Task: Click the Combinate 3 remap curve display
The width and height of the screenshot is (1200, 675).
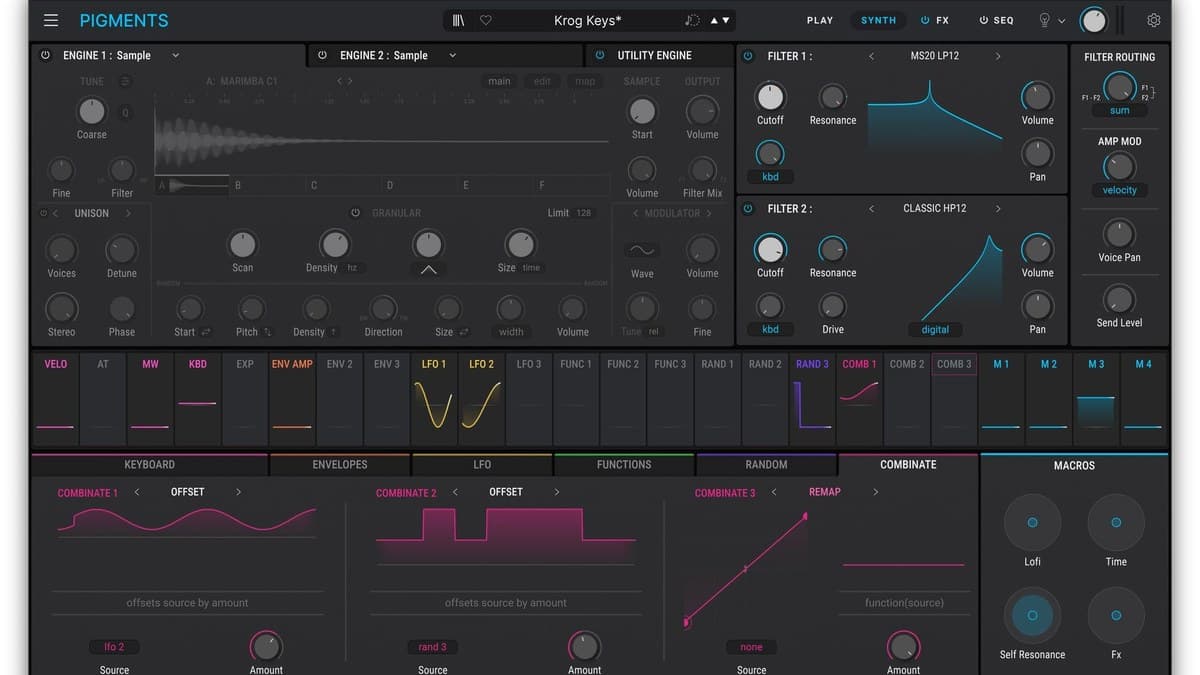Action: click(747, 569)
